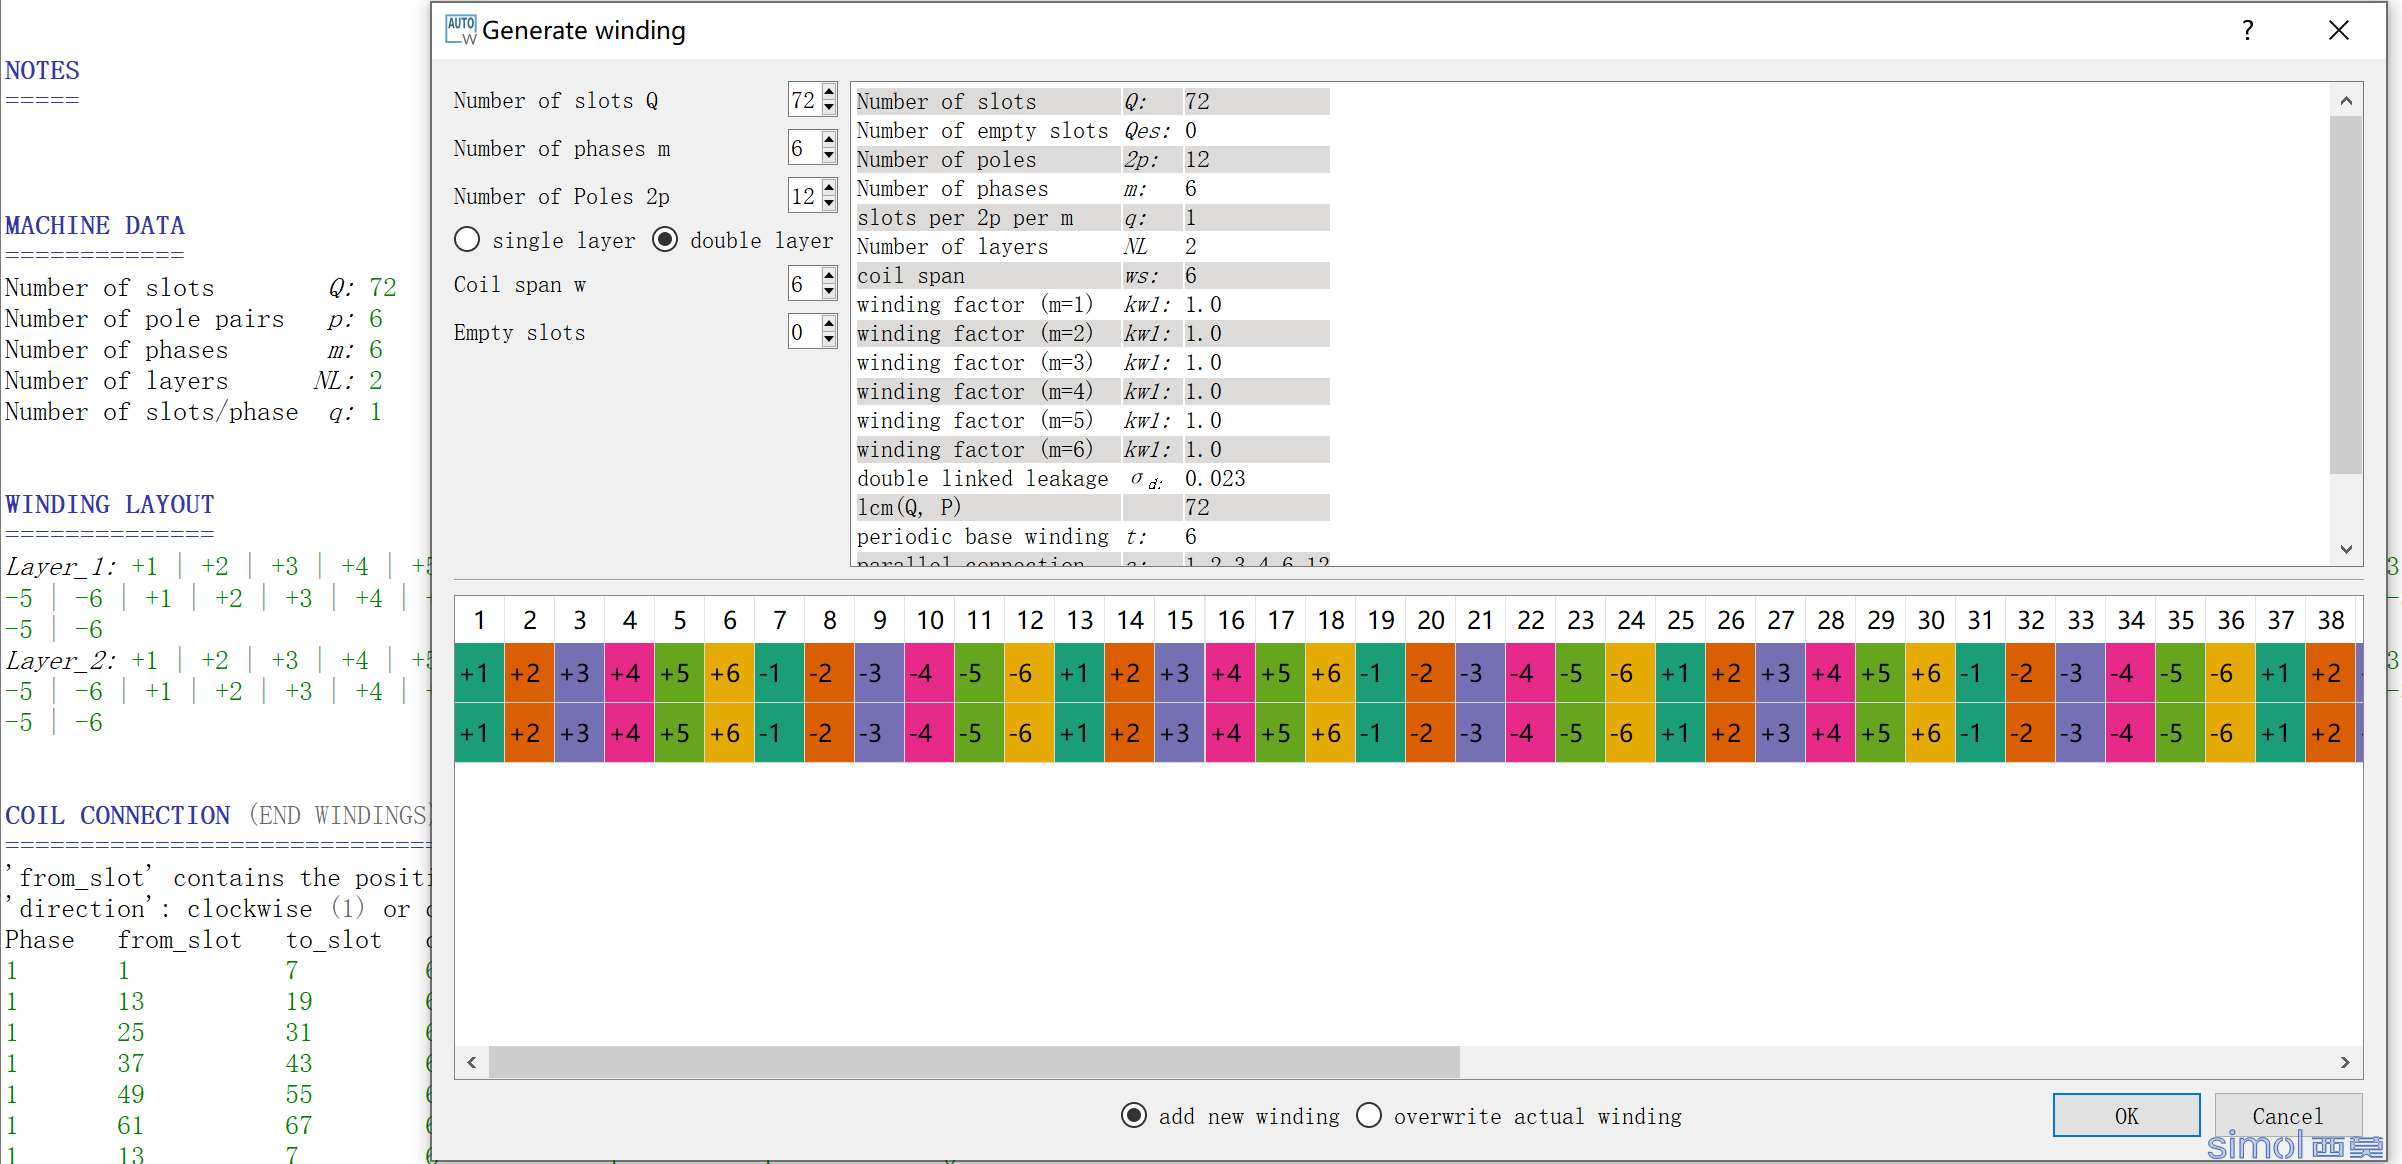
Task: Click the top-layer +3 cell in slot 3
Action: point(579,673)
